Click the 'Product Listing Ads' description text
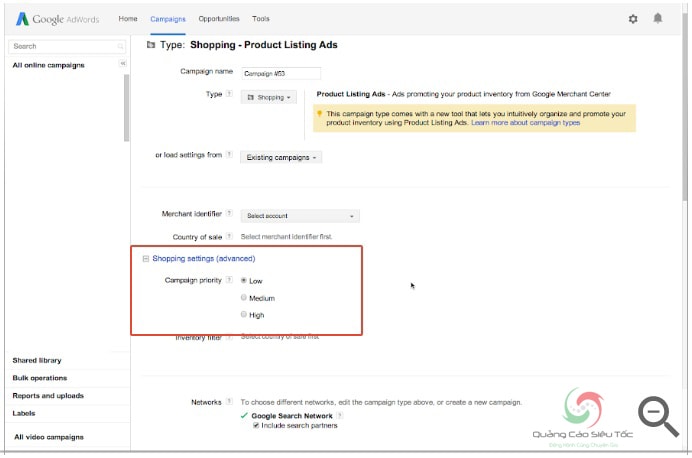The height and width of the screenshot is (458, 692). (x=463, y=94)
